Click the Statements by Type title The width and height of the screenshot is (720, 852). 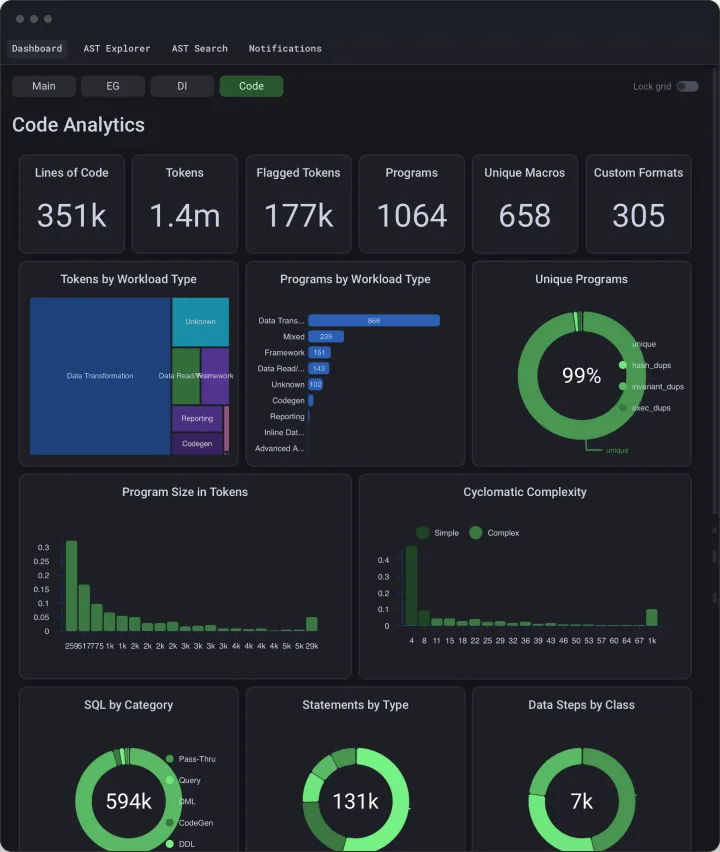tap(355, 705)
